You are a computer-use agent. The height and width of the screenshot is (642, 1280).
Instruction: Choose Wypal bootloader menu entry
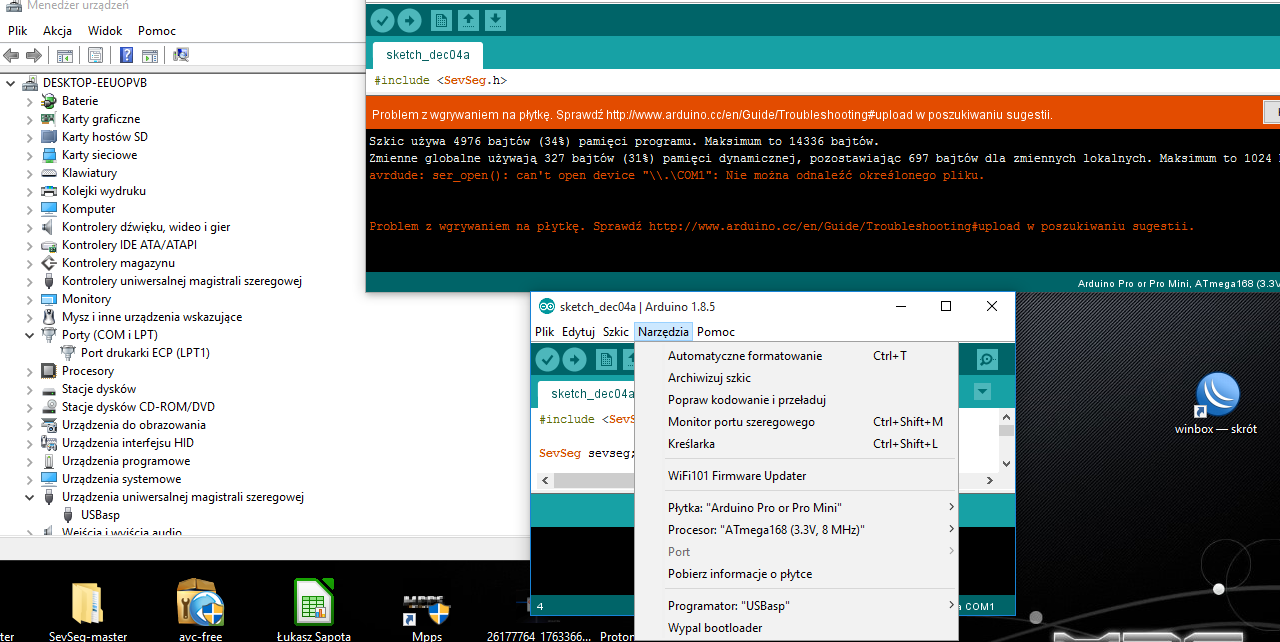coord(796,628)
